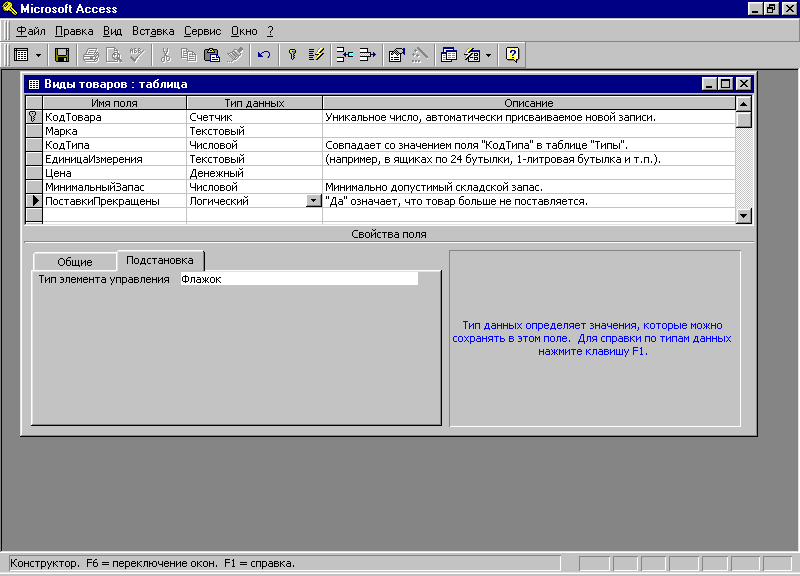Maximize the Виды товаров table window

[725, 84]
